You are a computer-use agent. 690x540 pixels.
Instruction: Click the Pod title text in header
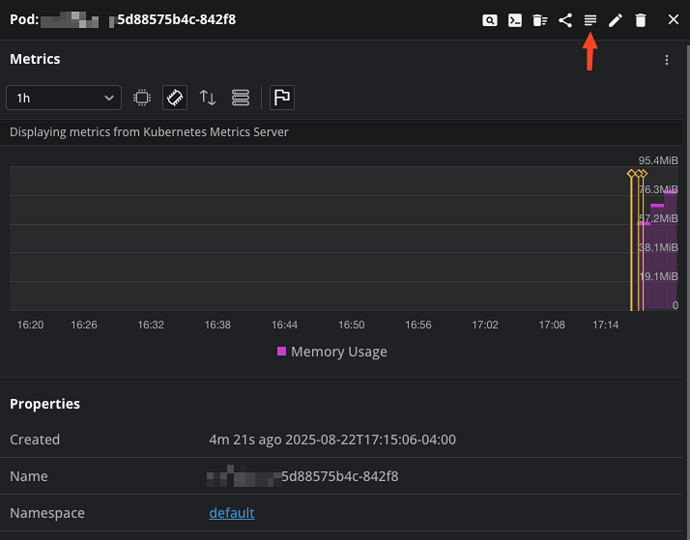pyautogui.click(x=123, y=20)
